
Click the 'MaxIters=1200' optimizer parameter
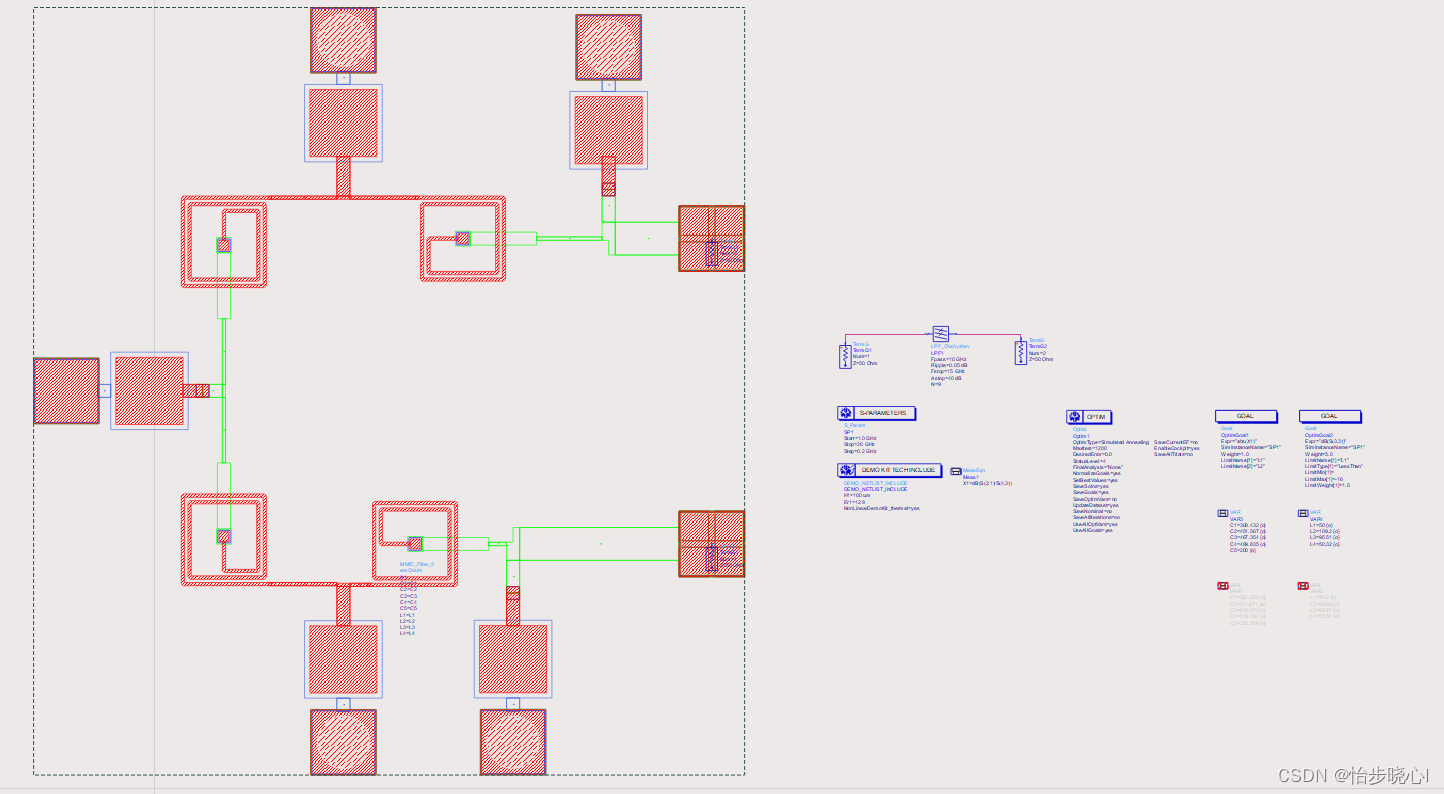[x=1090, y=448]
